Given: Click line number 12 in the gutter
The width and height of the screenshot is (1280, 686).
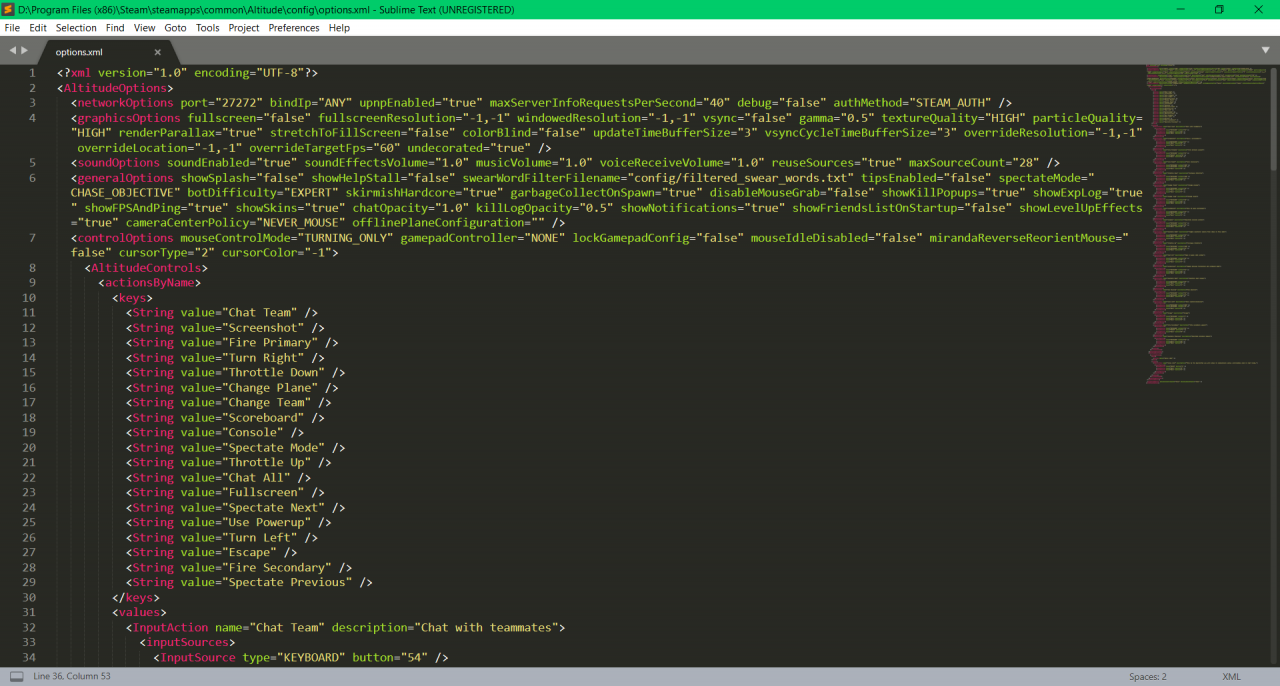Looking at the screenshot, I should (29, 328).
